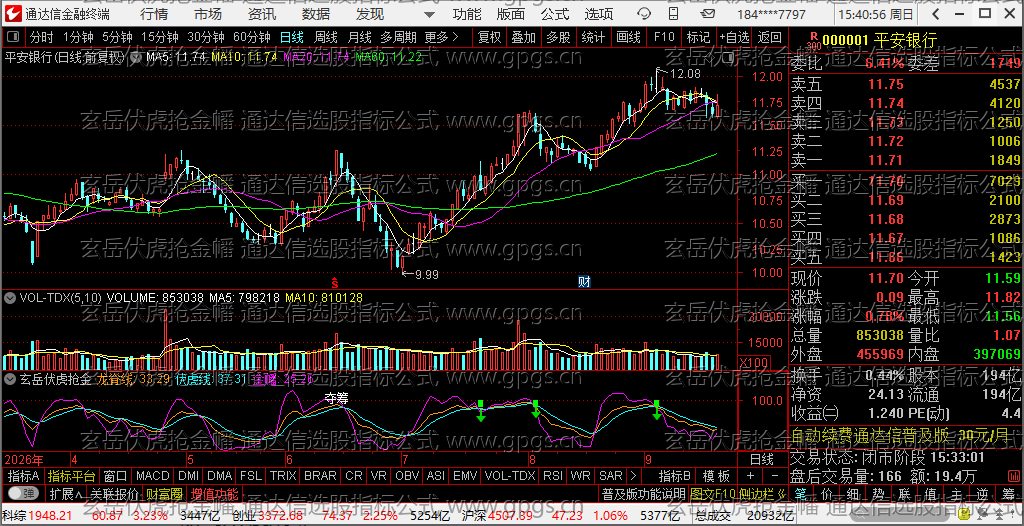The width and height of the screenshot is (1024, 526).
Task: Open 关联报价 panel
Action: [x=114, y=493]
